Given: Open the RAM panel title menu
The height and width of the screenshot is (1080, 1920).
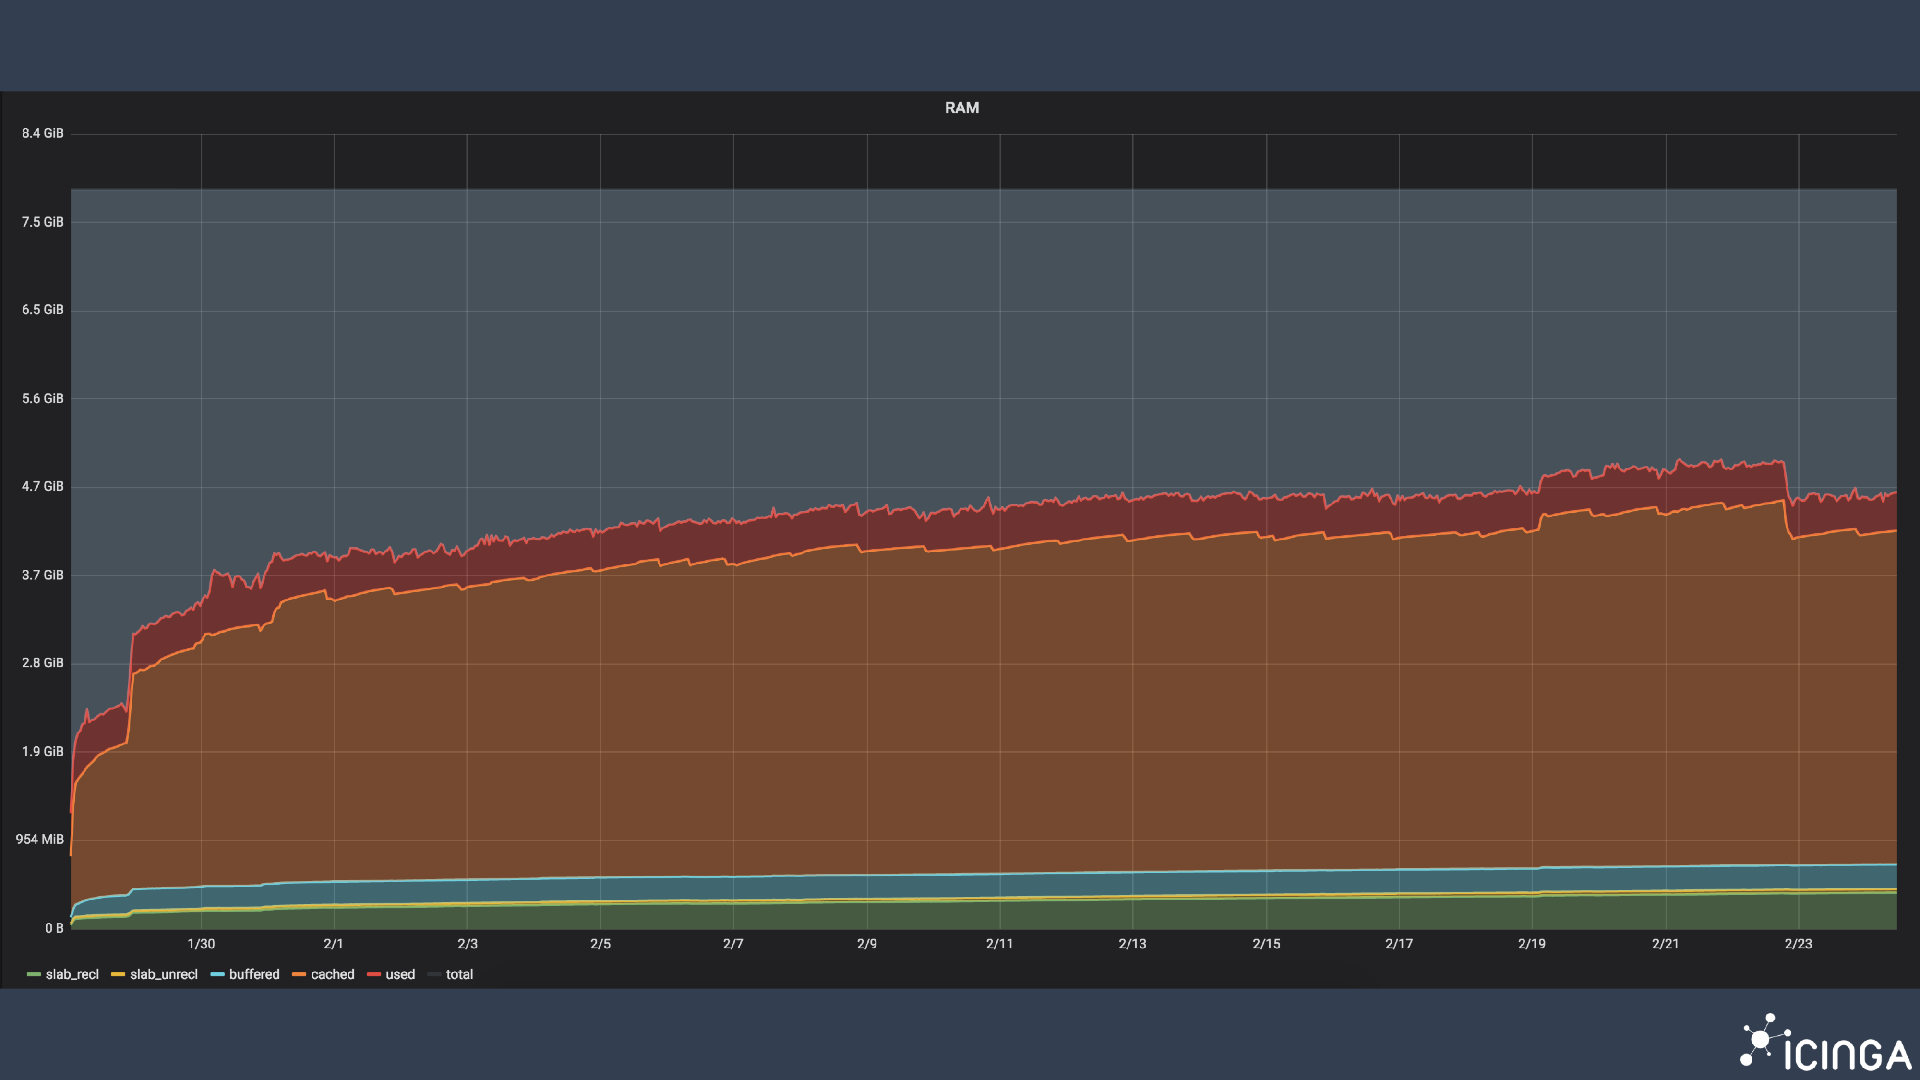Looking at the screenshot, I should click(961, 108).
